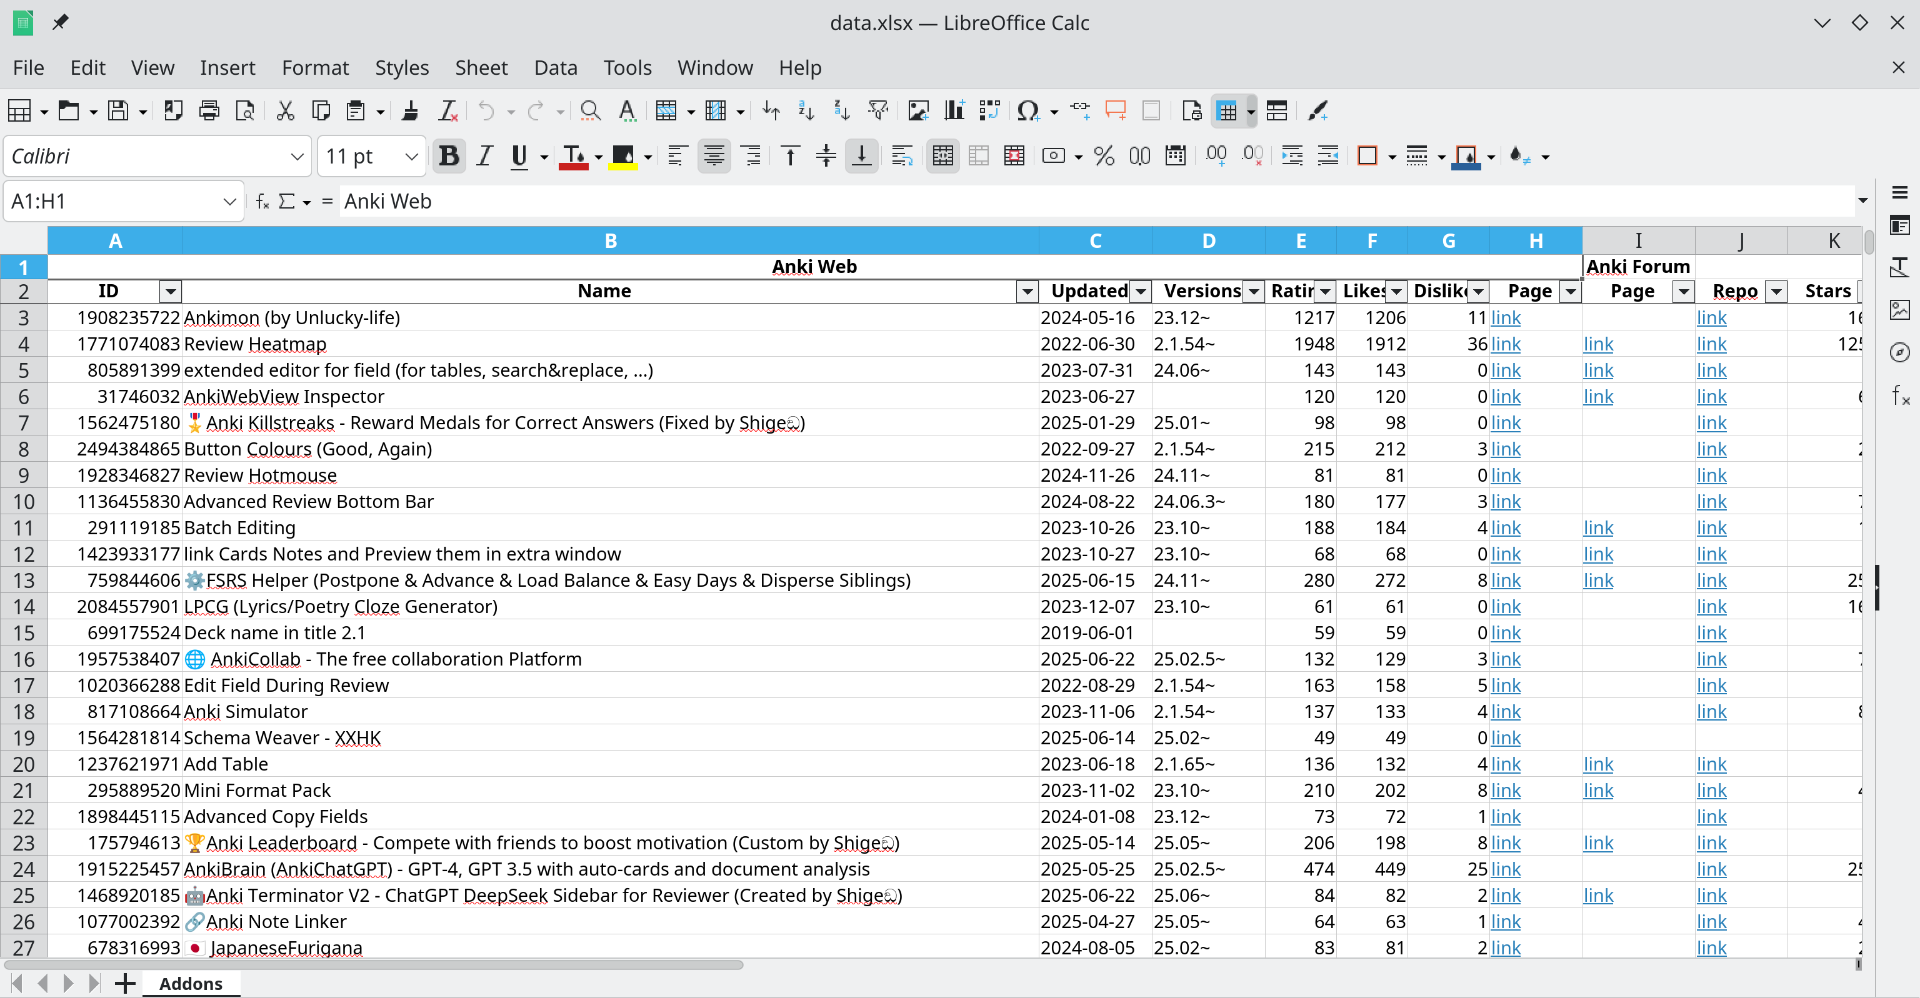The image size is (1920, 998).
Task: Insert chart using the chart icon
Action: pos(954,111)
